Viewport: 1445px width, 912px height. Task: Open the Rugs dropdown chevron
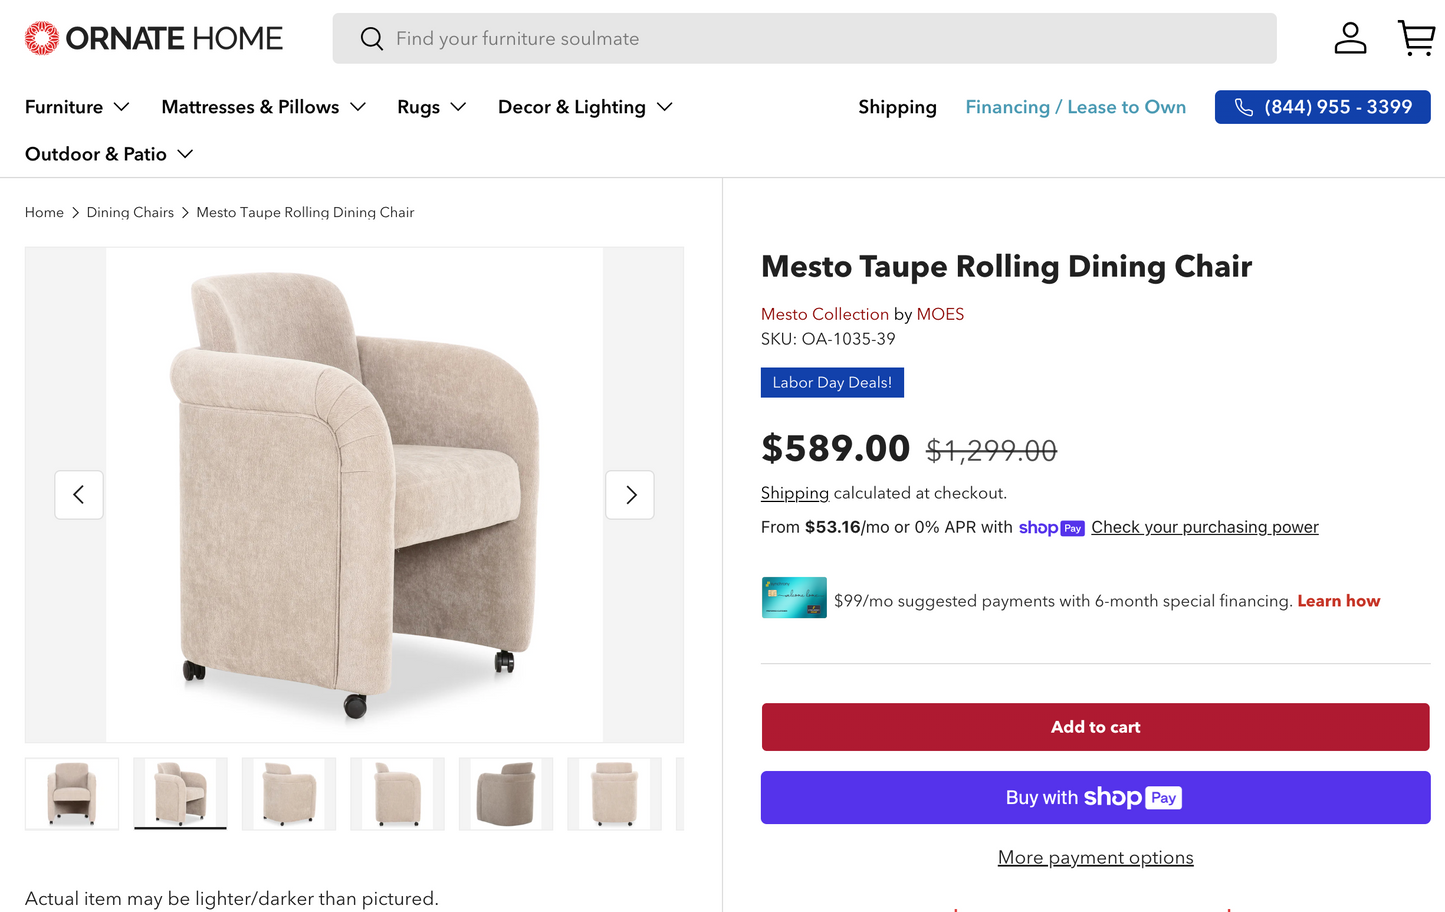coord(459,107)
